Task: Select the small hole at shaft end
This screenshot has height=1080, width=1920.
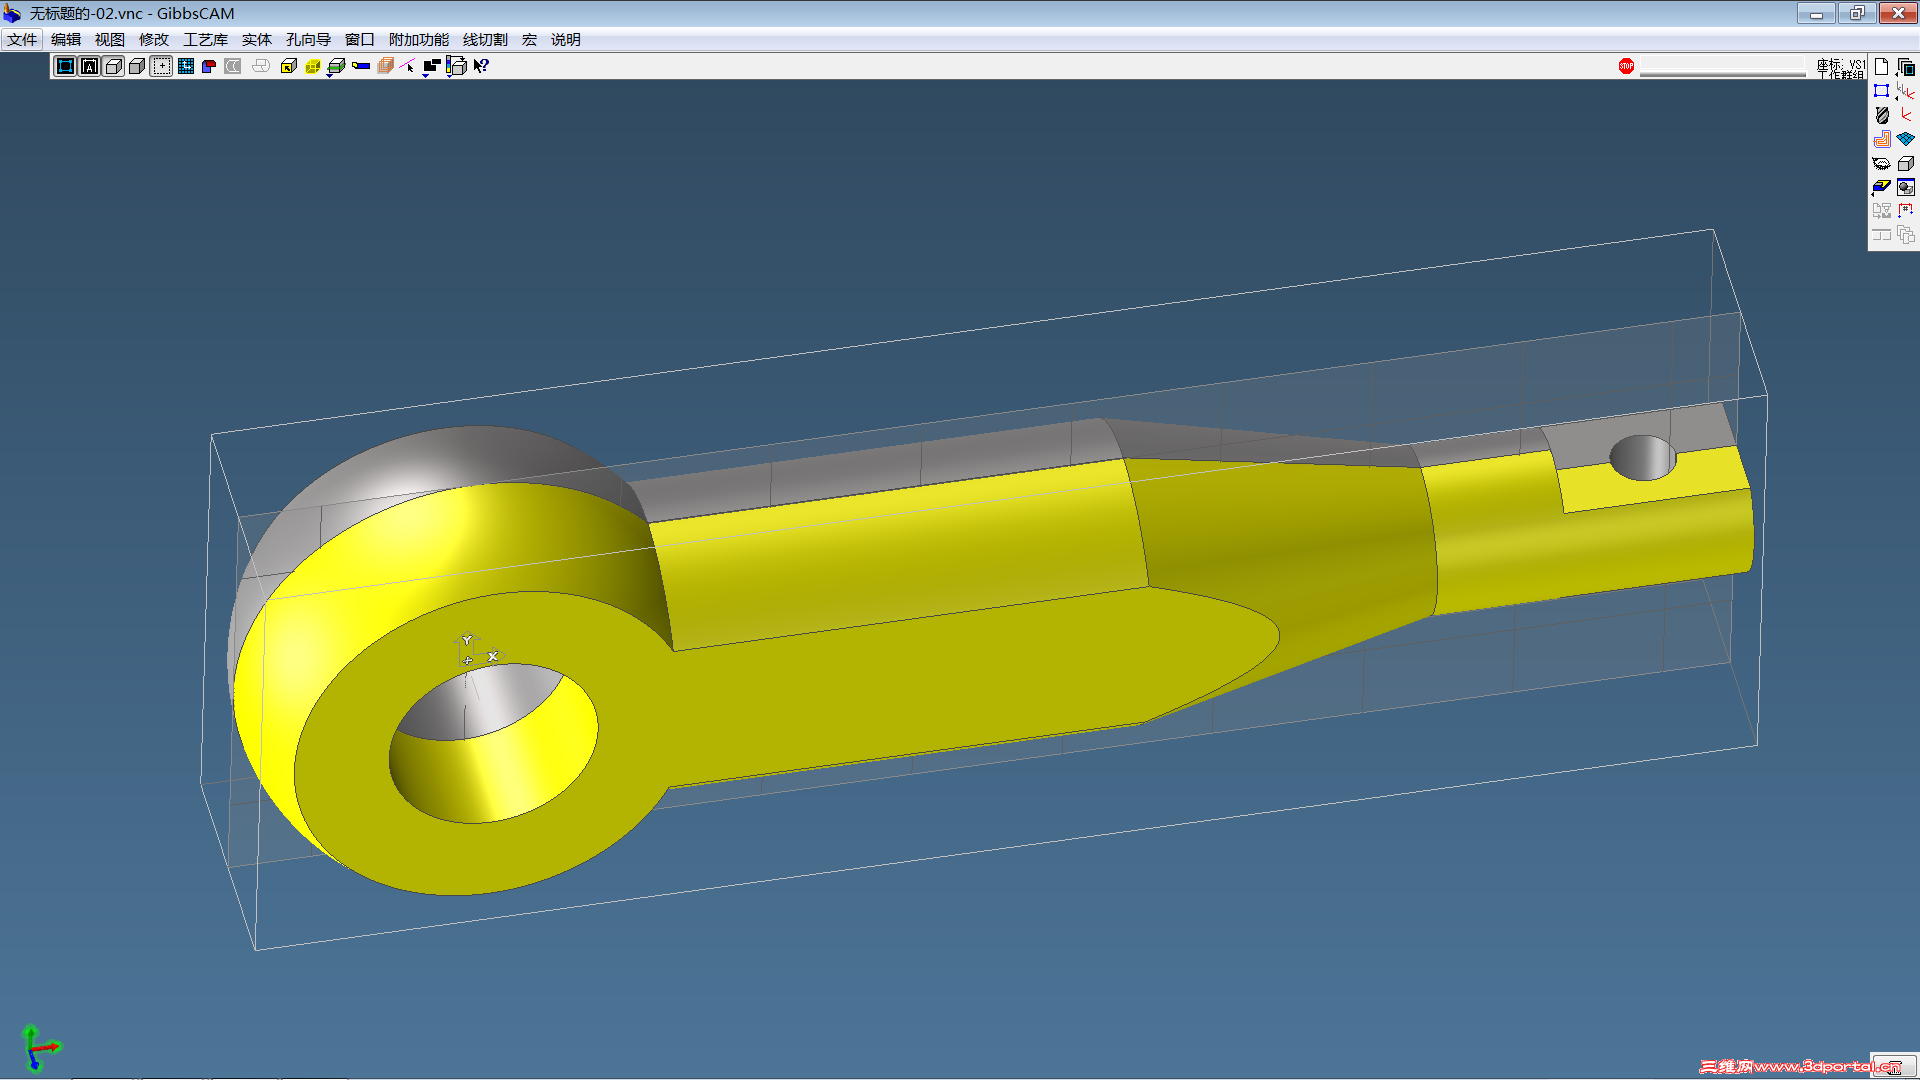Action: tap(1642, 457)
